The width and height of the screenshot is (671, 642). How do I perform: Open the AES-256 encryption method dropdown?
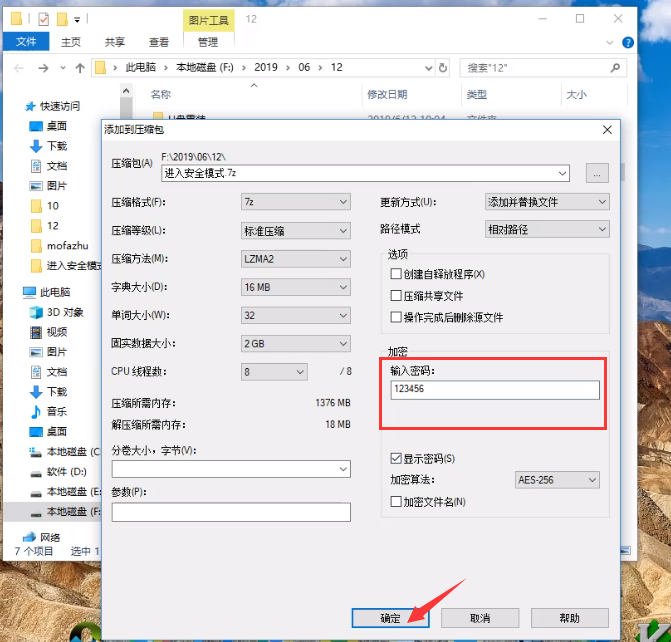pyautogui.click(x=557, y=480)
